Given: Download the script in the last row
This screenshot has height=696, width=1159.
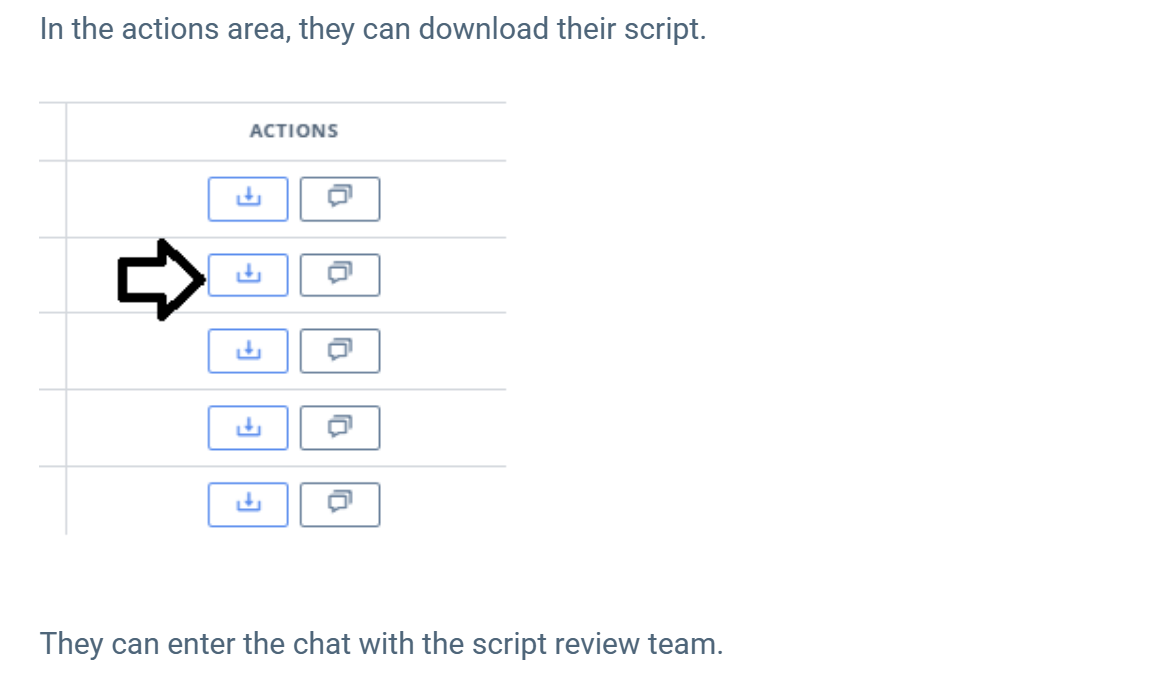Looking at the screenshot, I should click(x=248, y=504).
